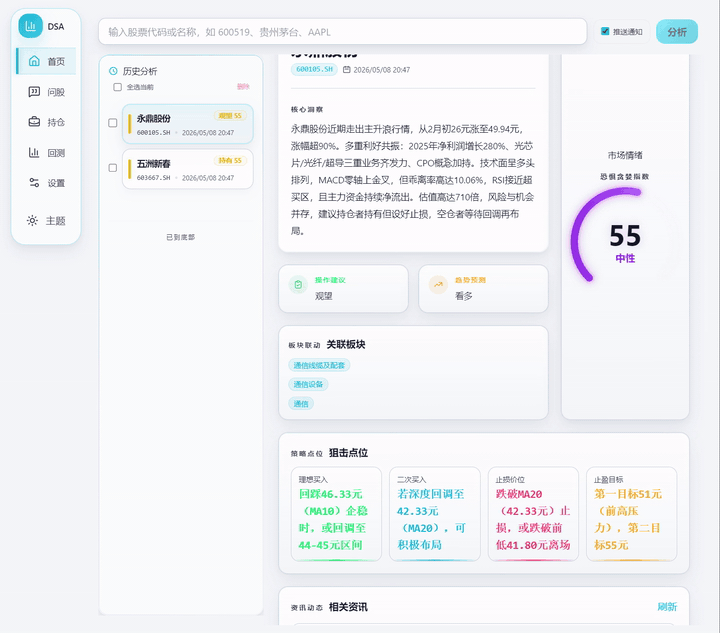This screenshot has height=633, width=720.
Task: Click the 观望 55 badge on 永鼎股份
Action: coord(230,116)
